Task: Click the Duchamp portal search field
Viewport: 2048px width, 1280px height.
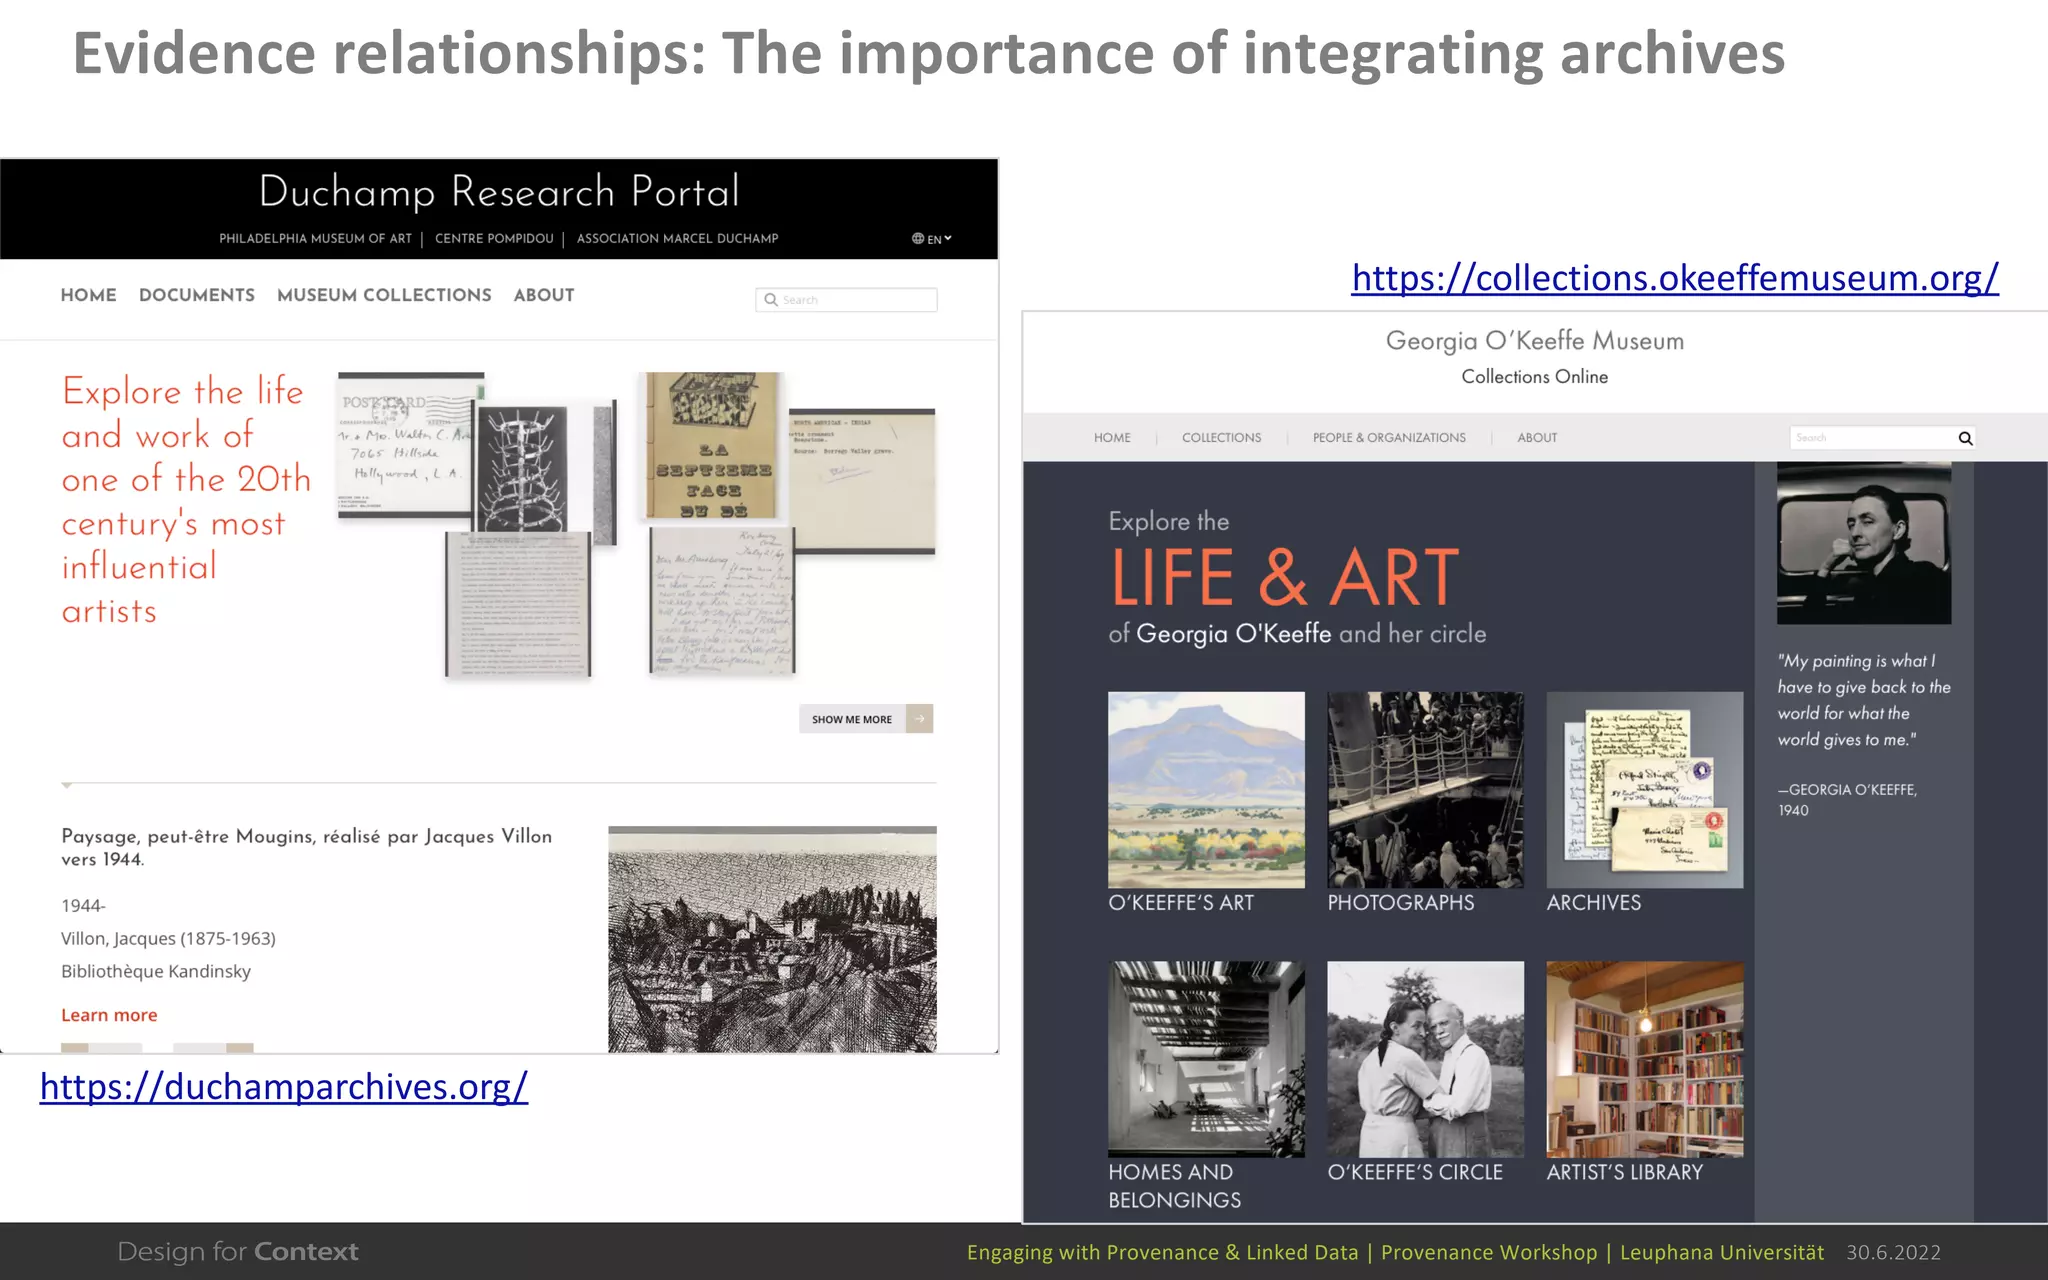Action: pyautogui.click(x=846, y=300)
